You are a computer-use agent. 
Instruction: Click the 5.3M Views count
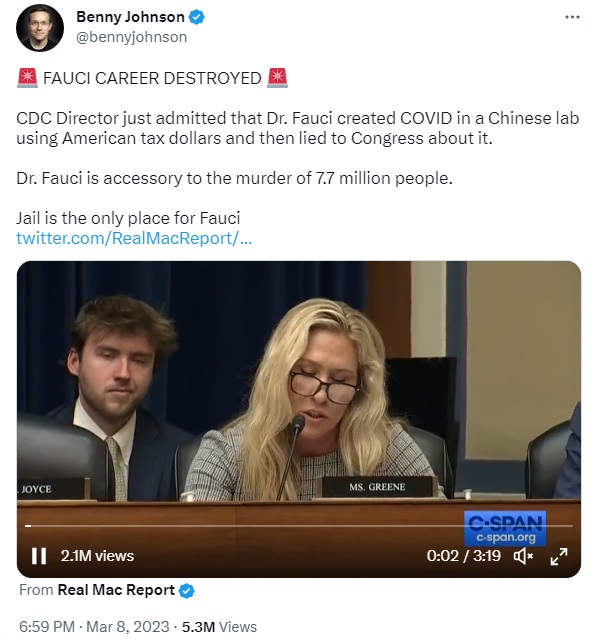tap(219, 627)
